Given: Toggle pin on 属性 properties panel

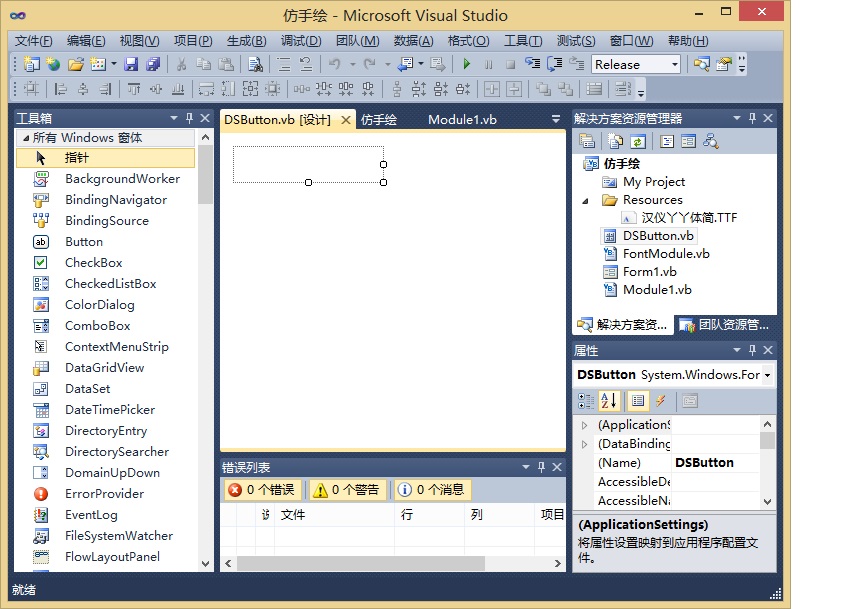Looking at the screenshot, I should pos(753,350).
